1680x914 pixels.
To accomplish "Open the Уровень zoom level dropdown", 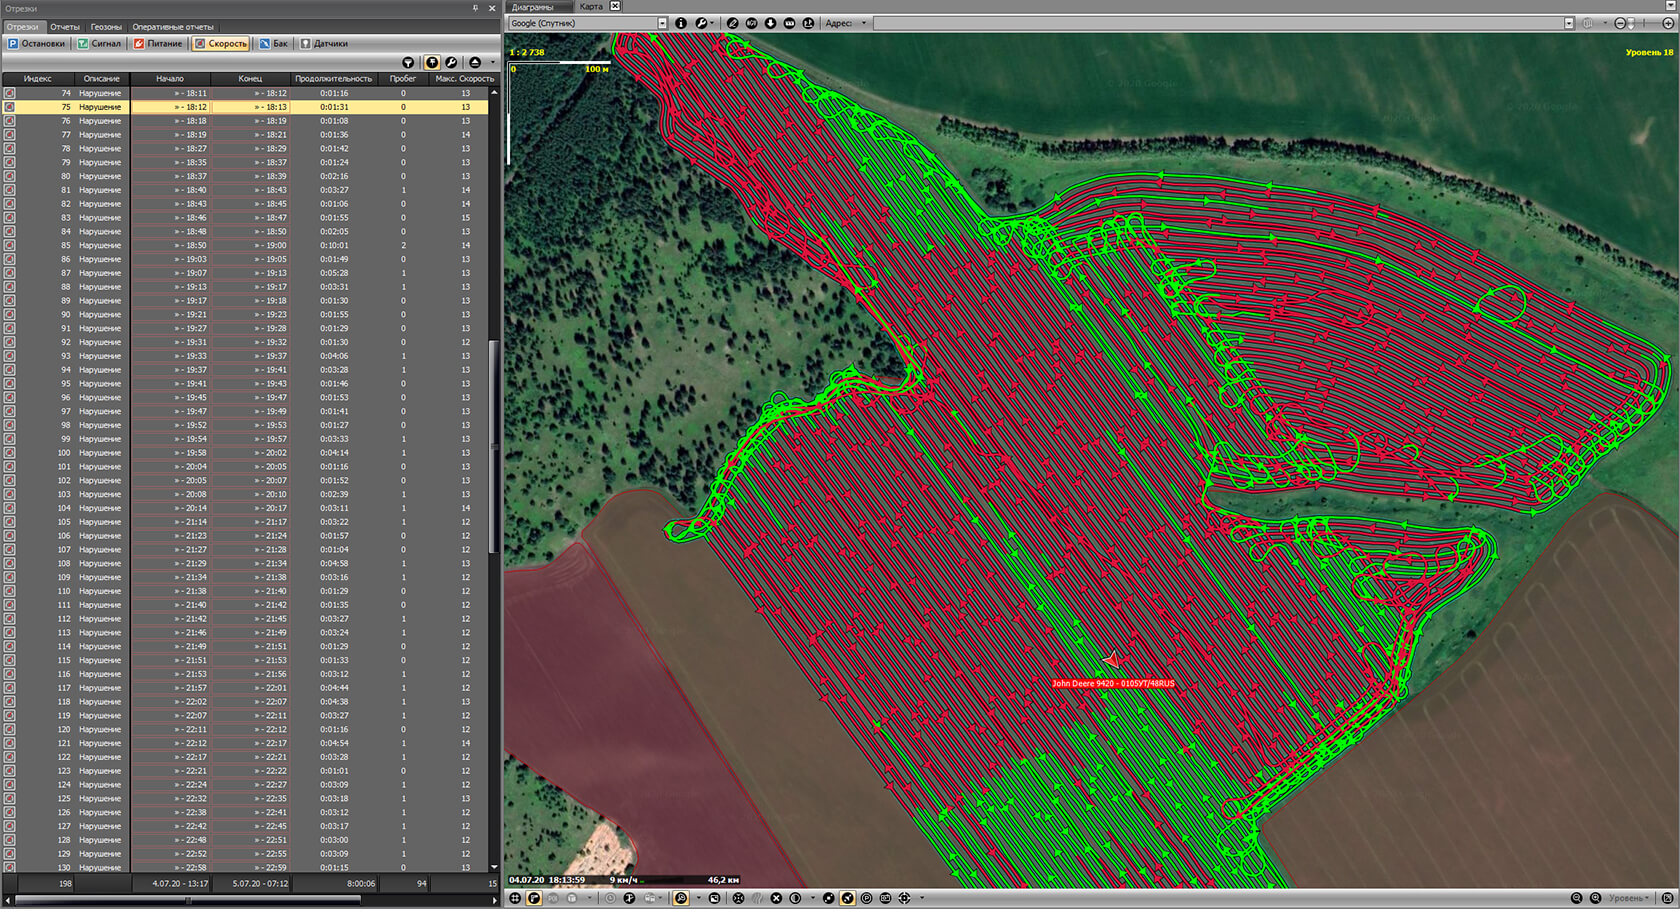I will coord(1630,898).
